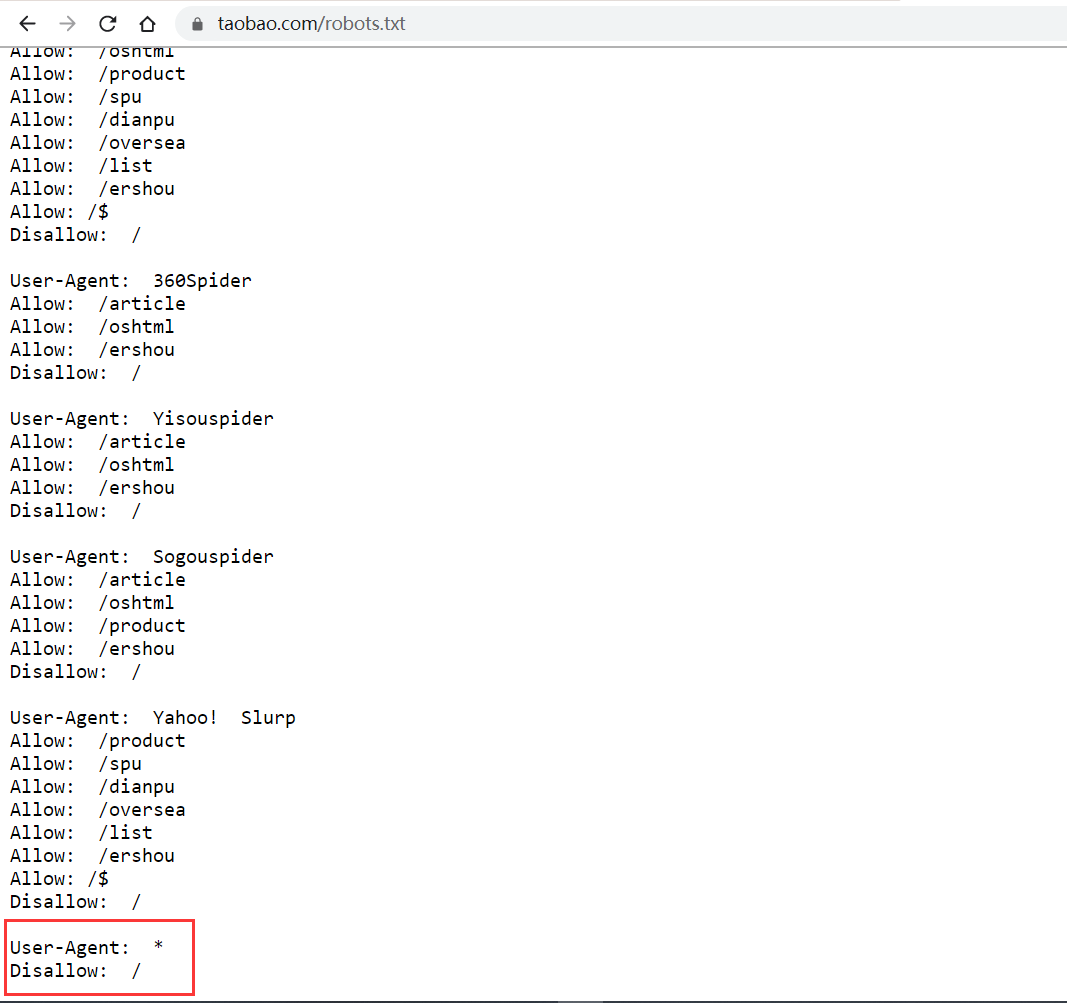Click 'Allow: /list' in the topmost section
1067x1003 pixels.
click(x=81, y=165)
